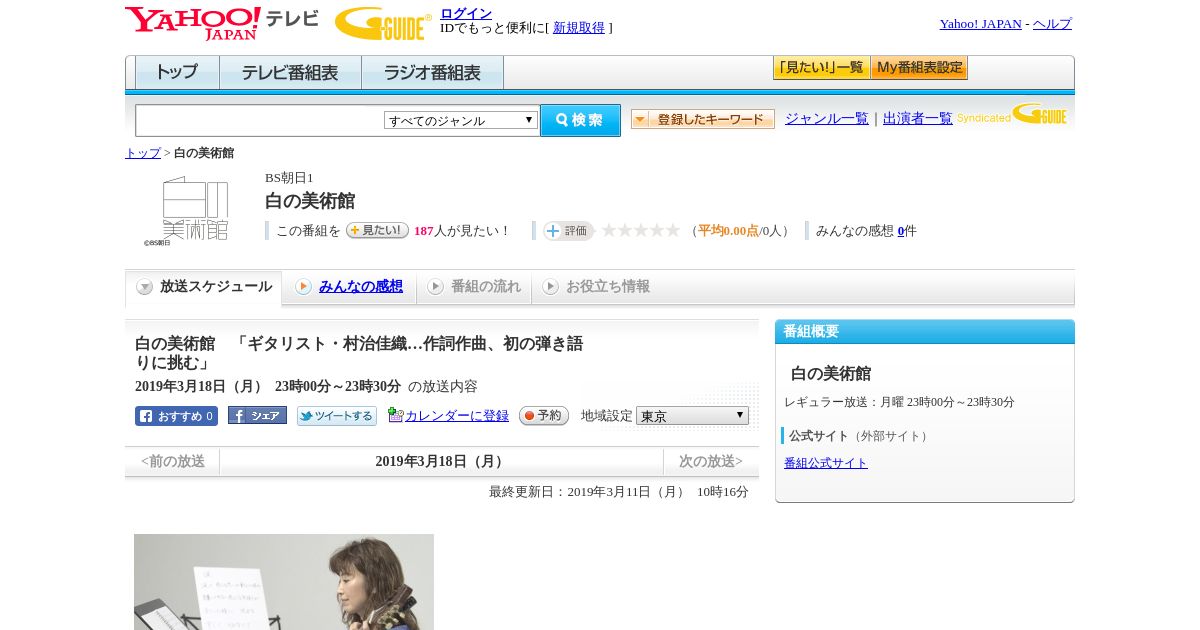
Task: Add program with the 見たい! button
Action: click(x=377, y=230)
